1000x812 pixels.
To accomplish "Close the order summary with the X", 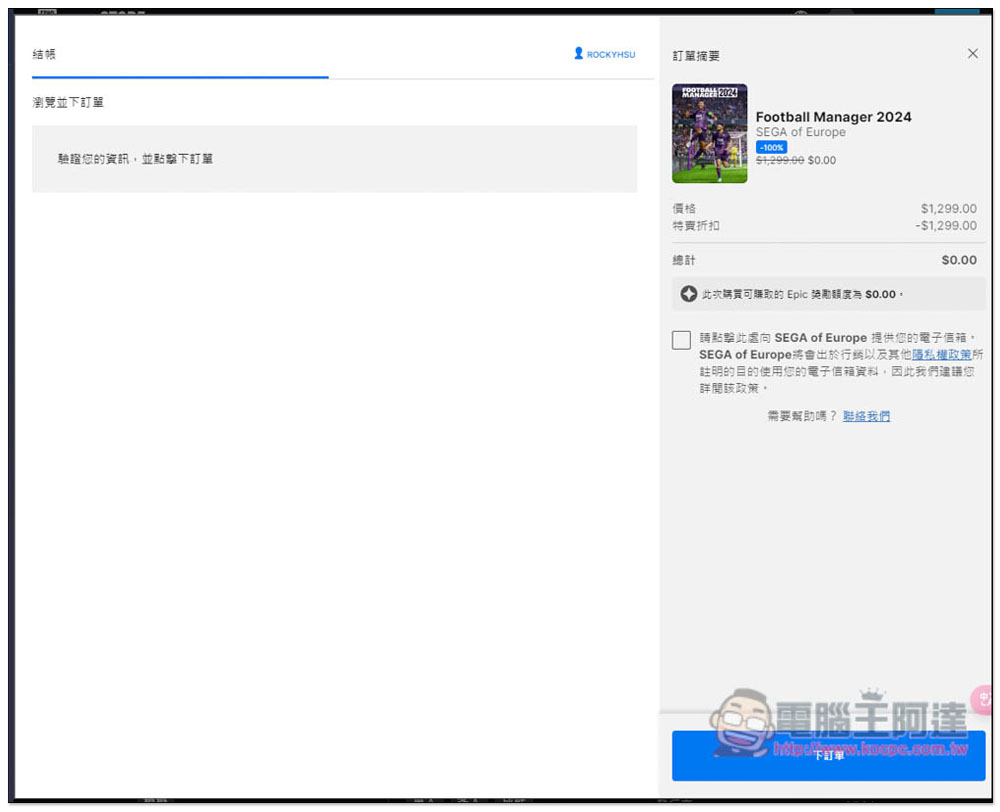I will pyautogui.click(x=972, y=54).
